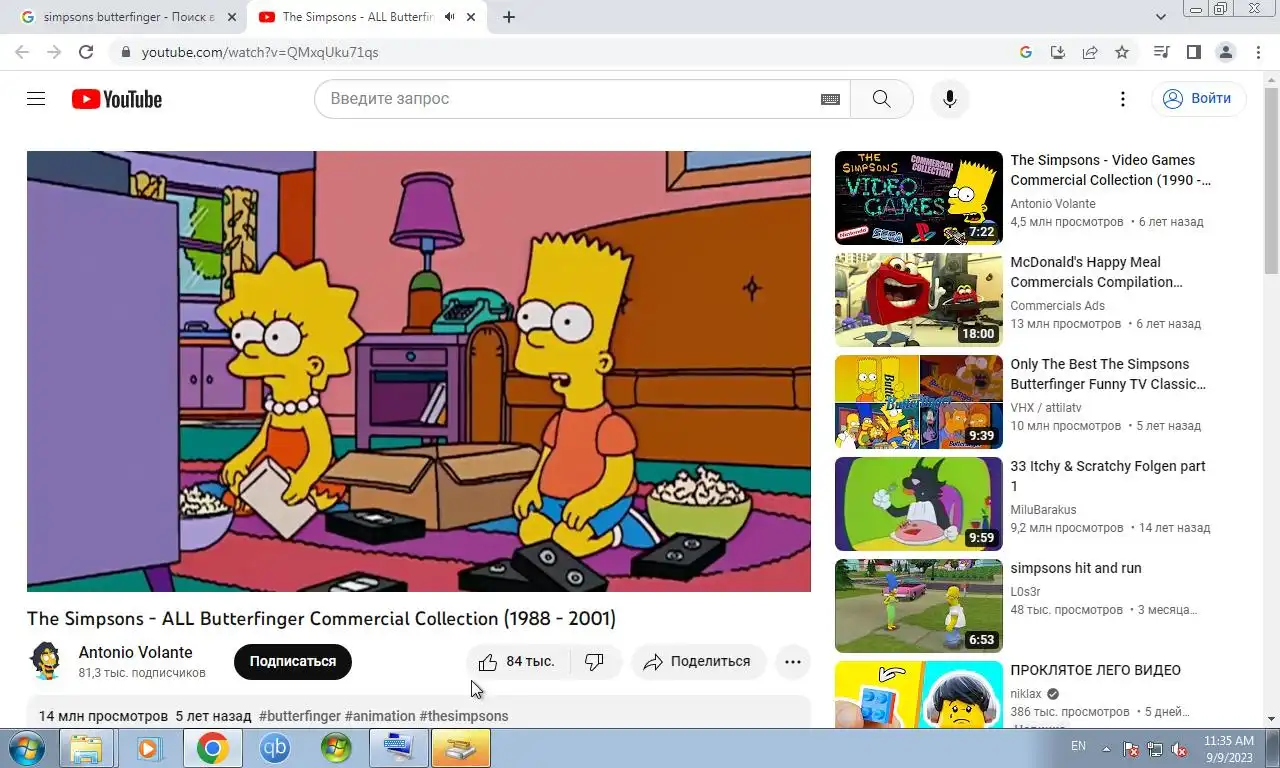This screenshot has height=768, width=1280.
Task: Click the install/download icon in address bar
Action: pyautogui.click(x=1058, y=52)
